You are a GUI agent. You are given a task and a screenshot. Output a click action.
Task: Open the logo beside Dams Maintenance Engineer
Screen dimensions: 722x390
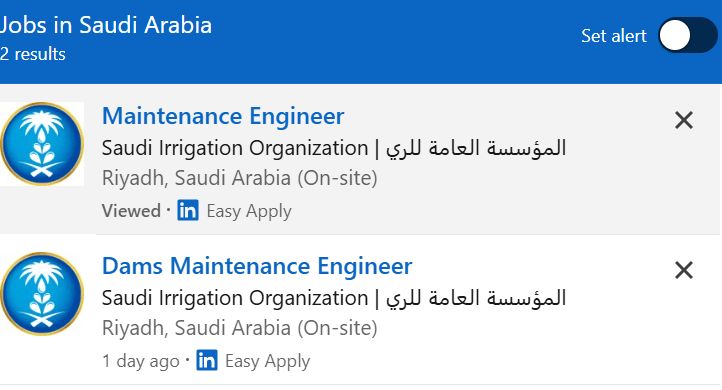[x=42, y=294]
